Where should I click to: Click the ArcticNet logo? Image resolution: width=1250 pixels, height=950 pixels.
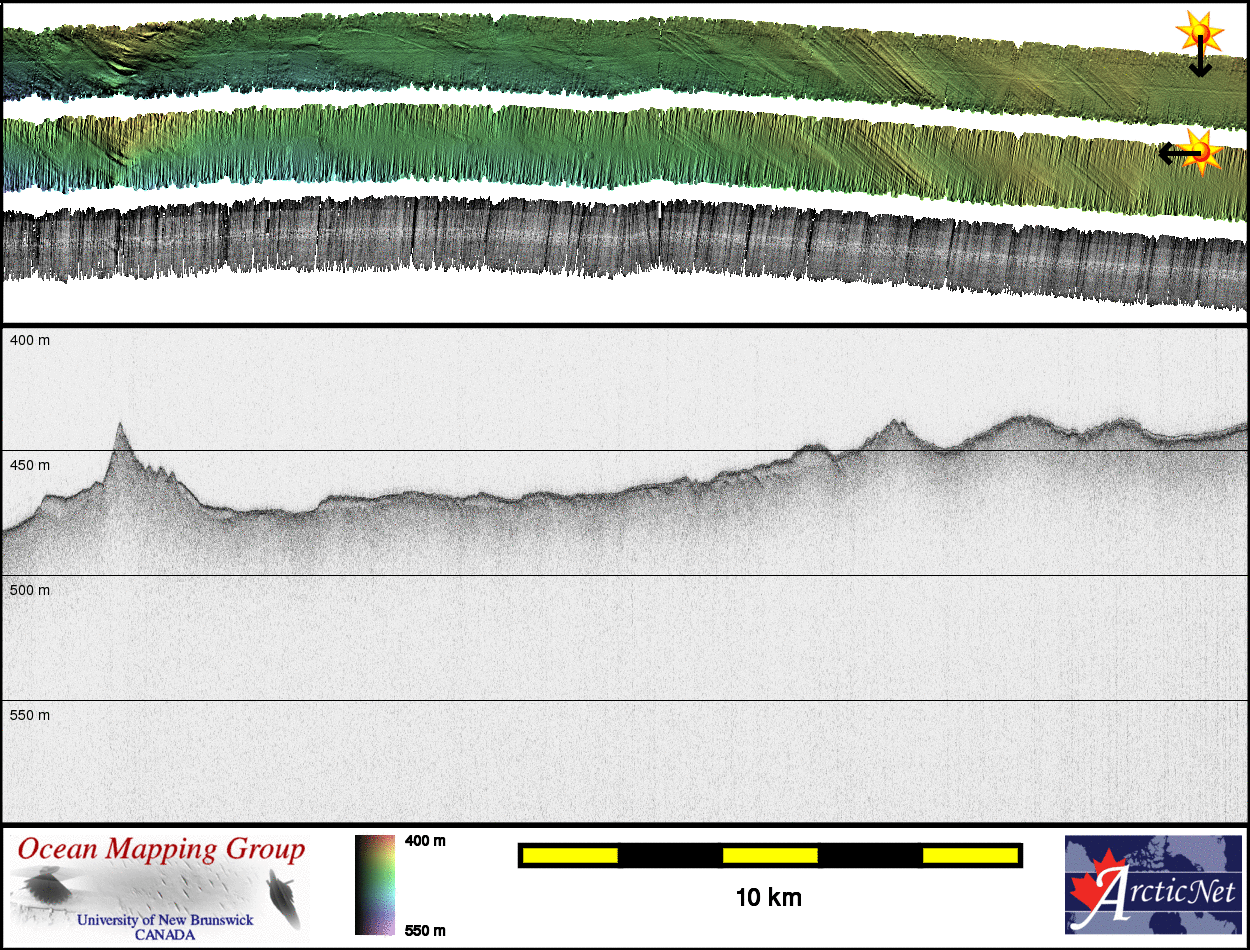pyautogui.click(x=1153, y=885)
